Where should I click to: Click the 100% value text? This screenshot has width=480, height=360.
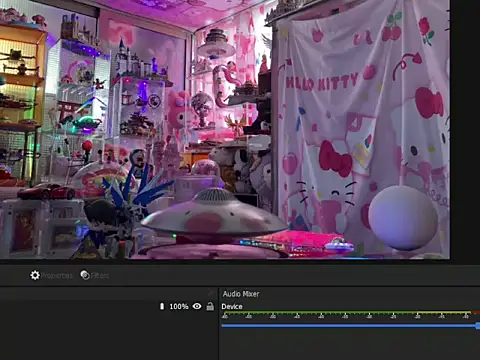(179, 306)
